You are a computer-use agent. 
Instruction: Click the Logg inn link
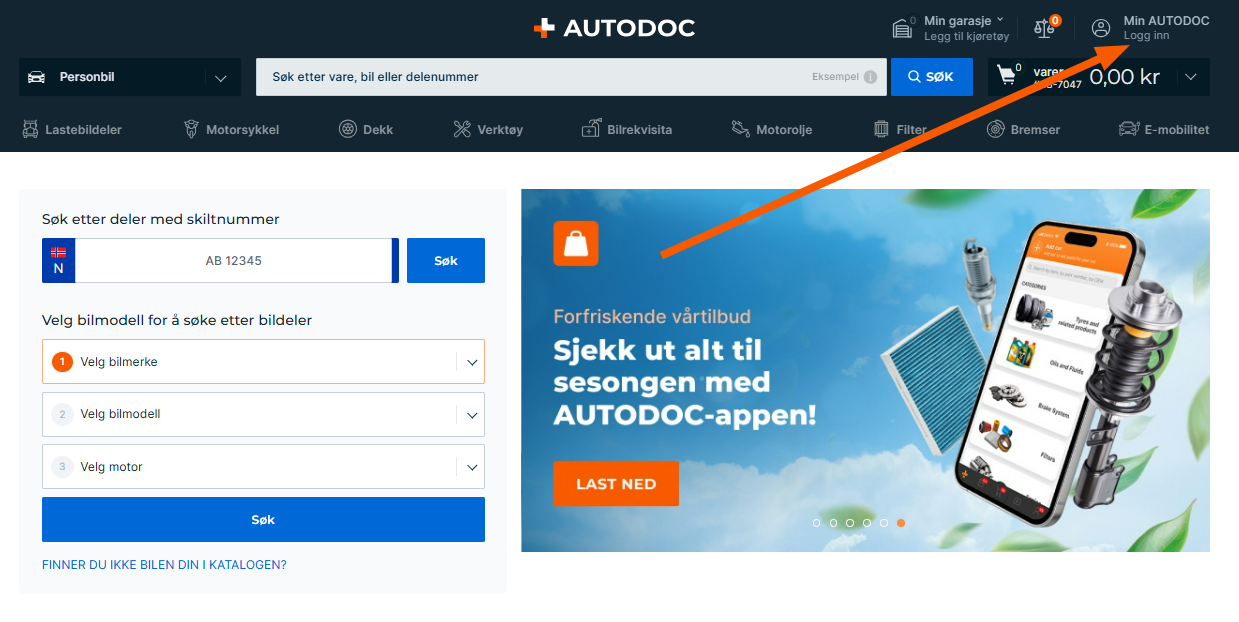tap(1146, 36)
